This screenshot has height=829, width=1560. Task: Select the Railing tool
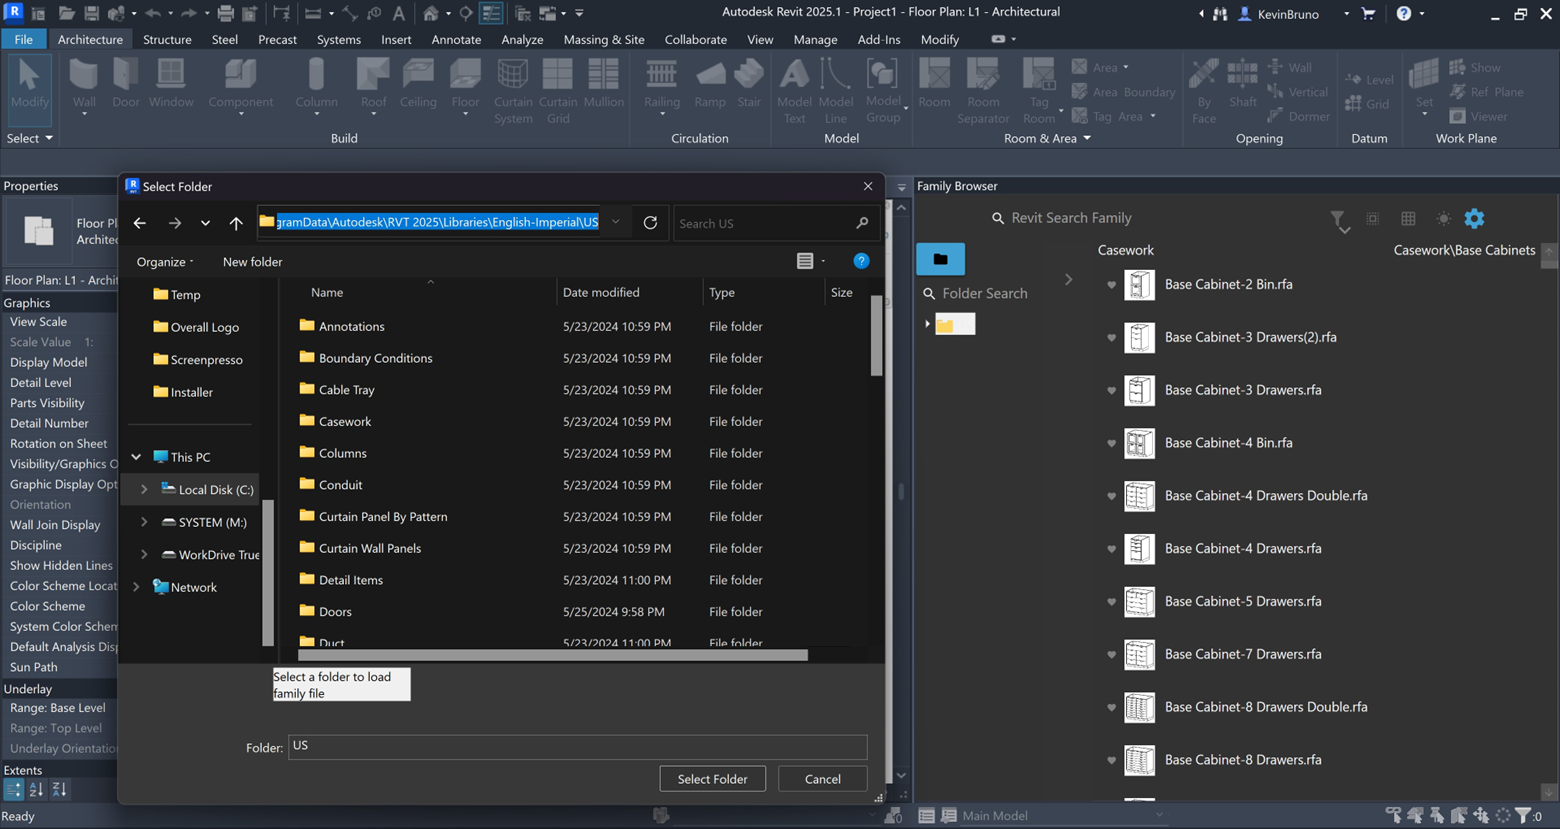(x=661, y=84)
